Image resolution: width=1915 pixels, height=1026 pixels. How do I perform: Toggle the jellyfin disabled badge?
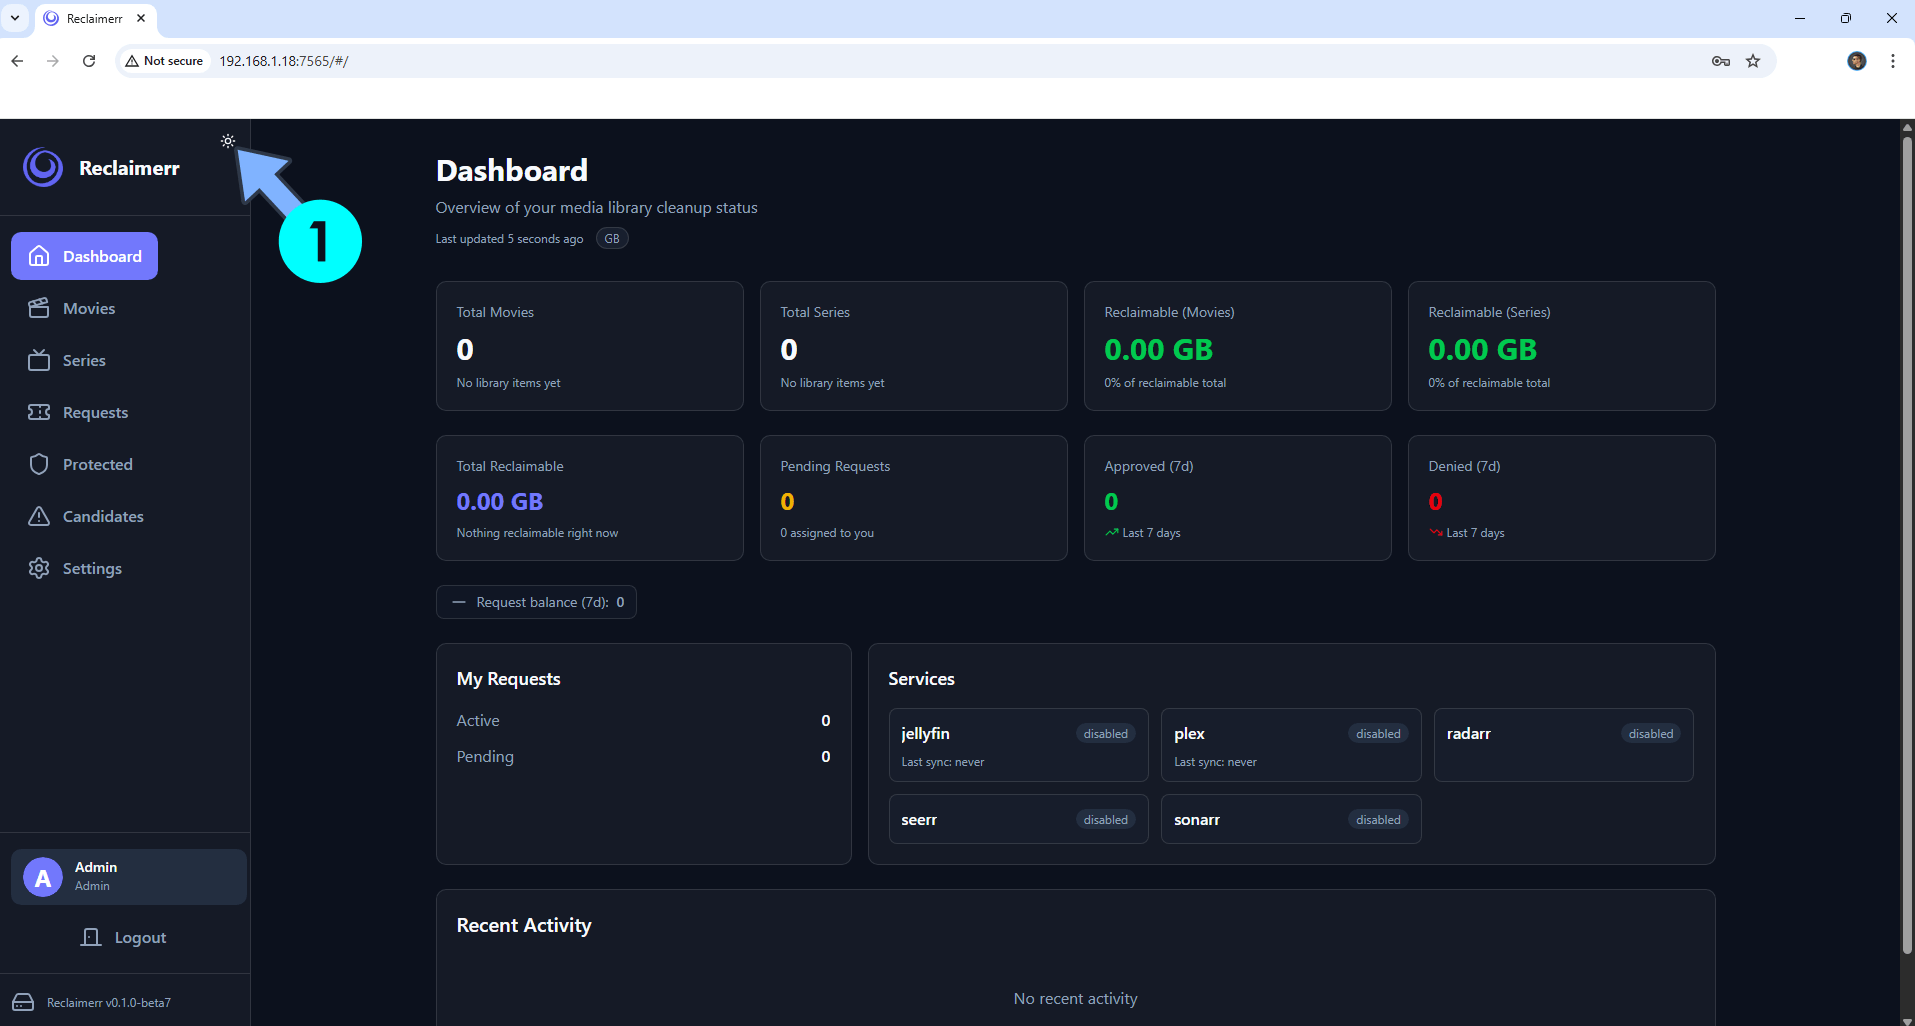(1104, 733)
